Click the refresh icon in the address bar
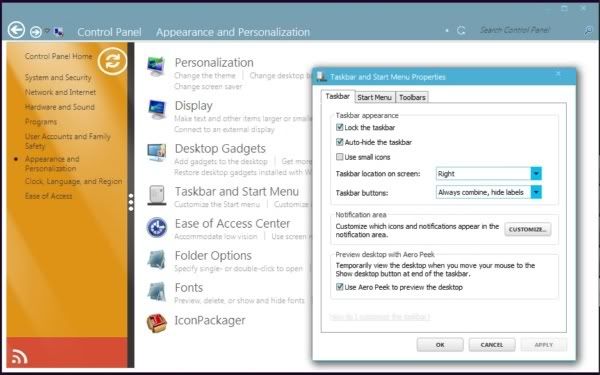This screenshot has height=375, width=600. tap(461, 30)
